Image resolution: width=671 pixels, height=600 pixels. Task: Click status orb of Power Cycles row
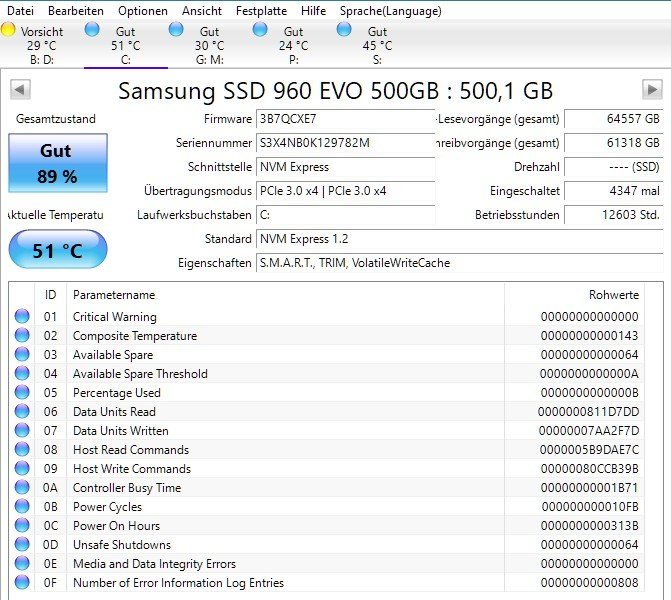coord(22,506)
